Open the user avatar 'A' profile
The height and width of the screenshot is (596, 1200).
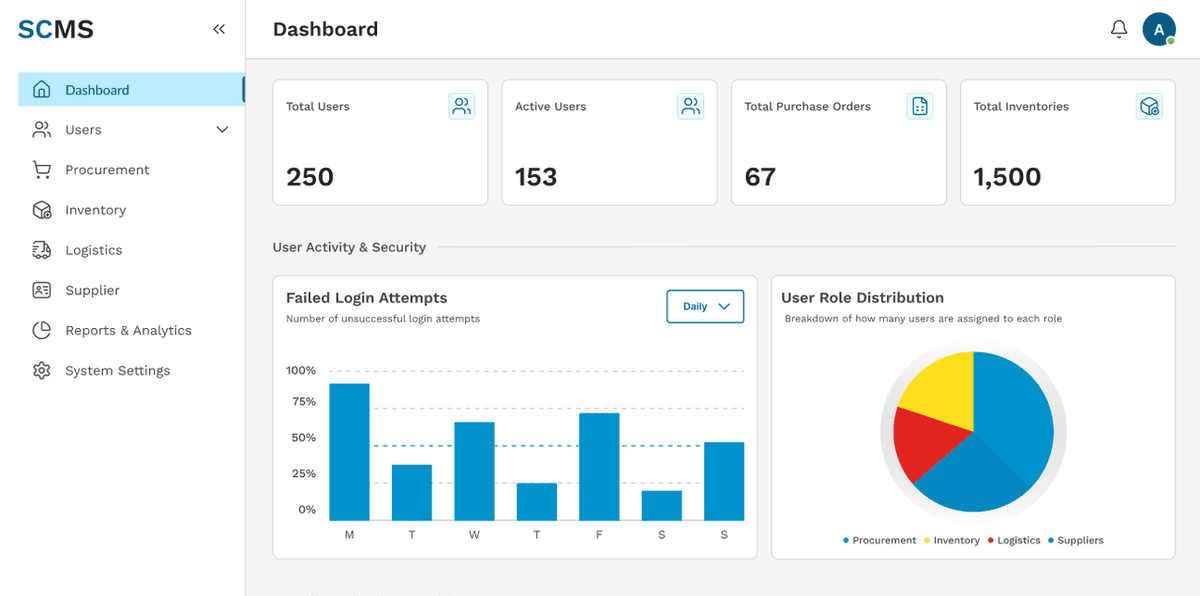click(1159, 29)
